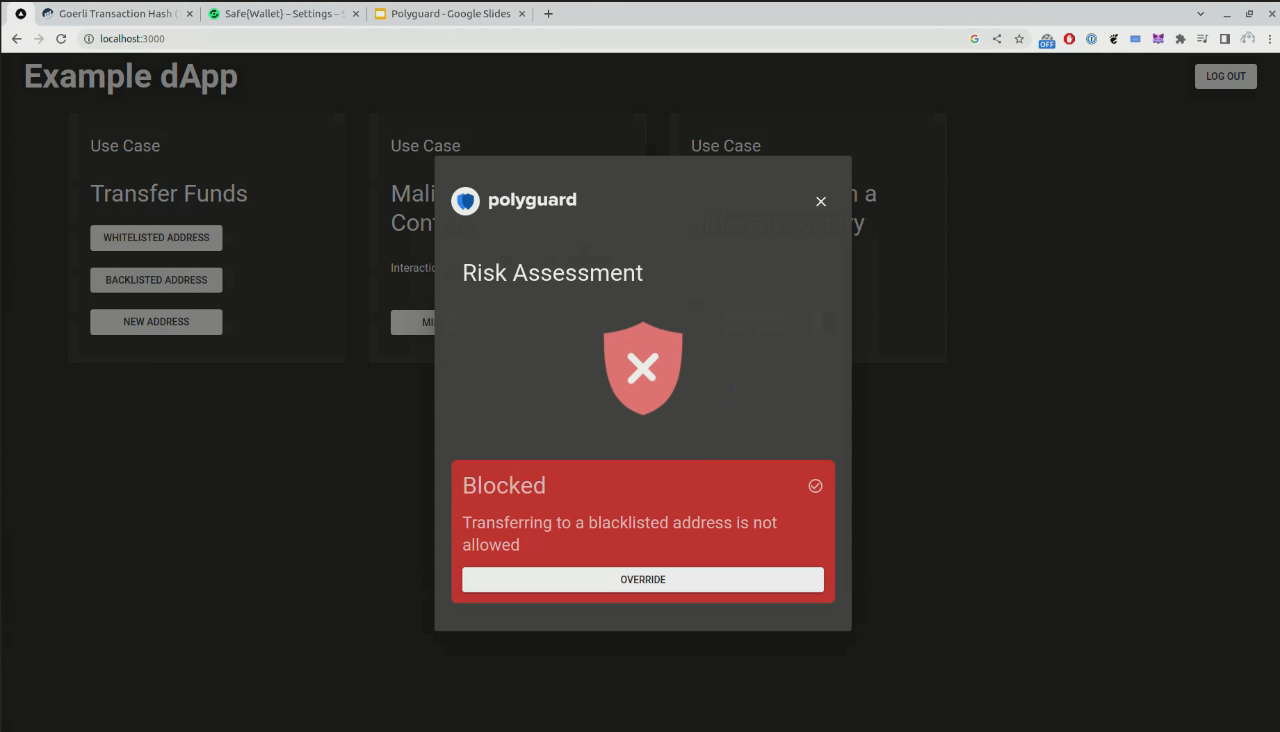Expand the tab search dropdown arrow
The image size is (1280, 732).
tap(1201, 14)
